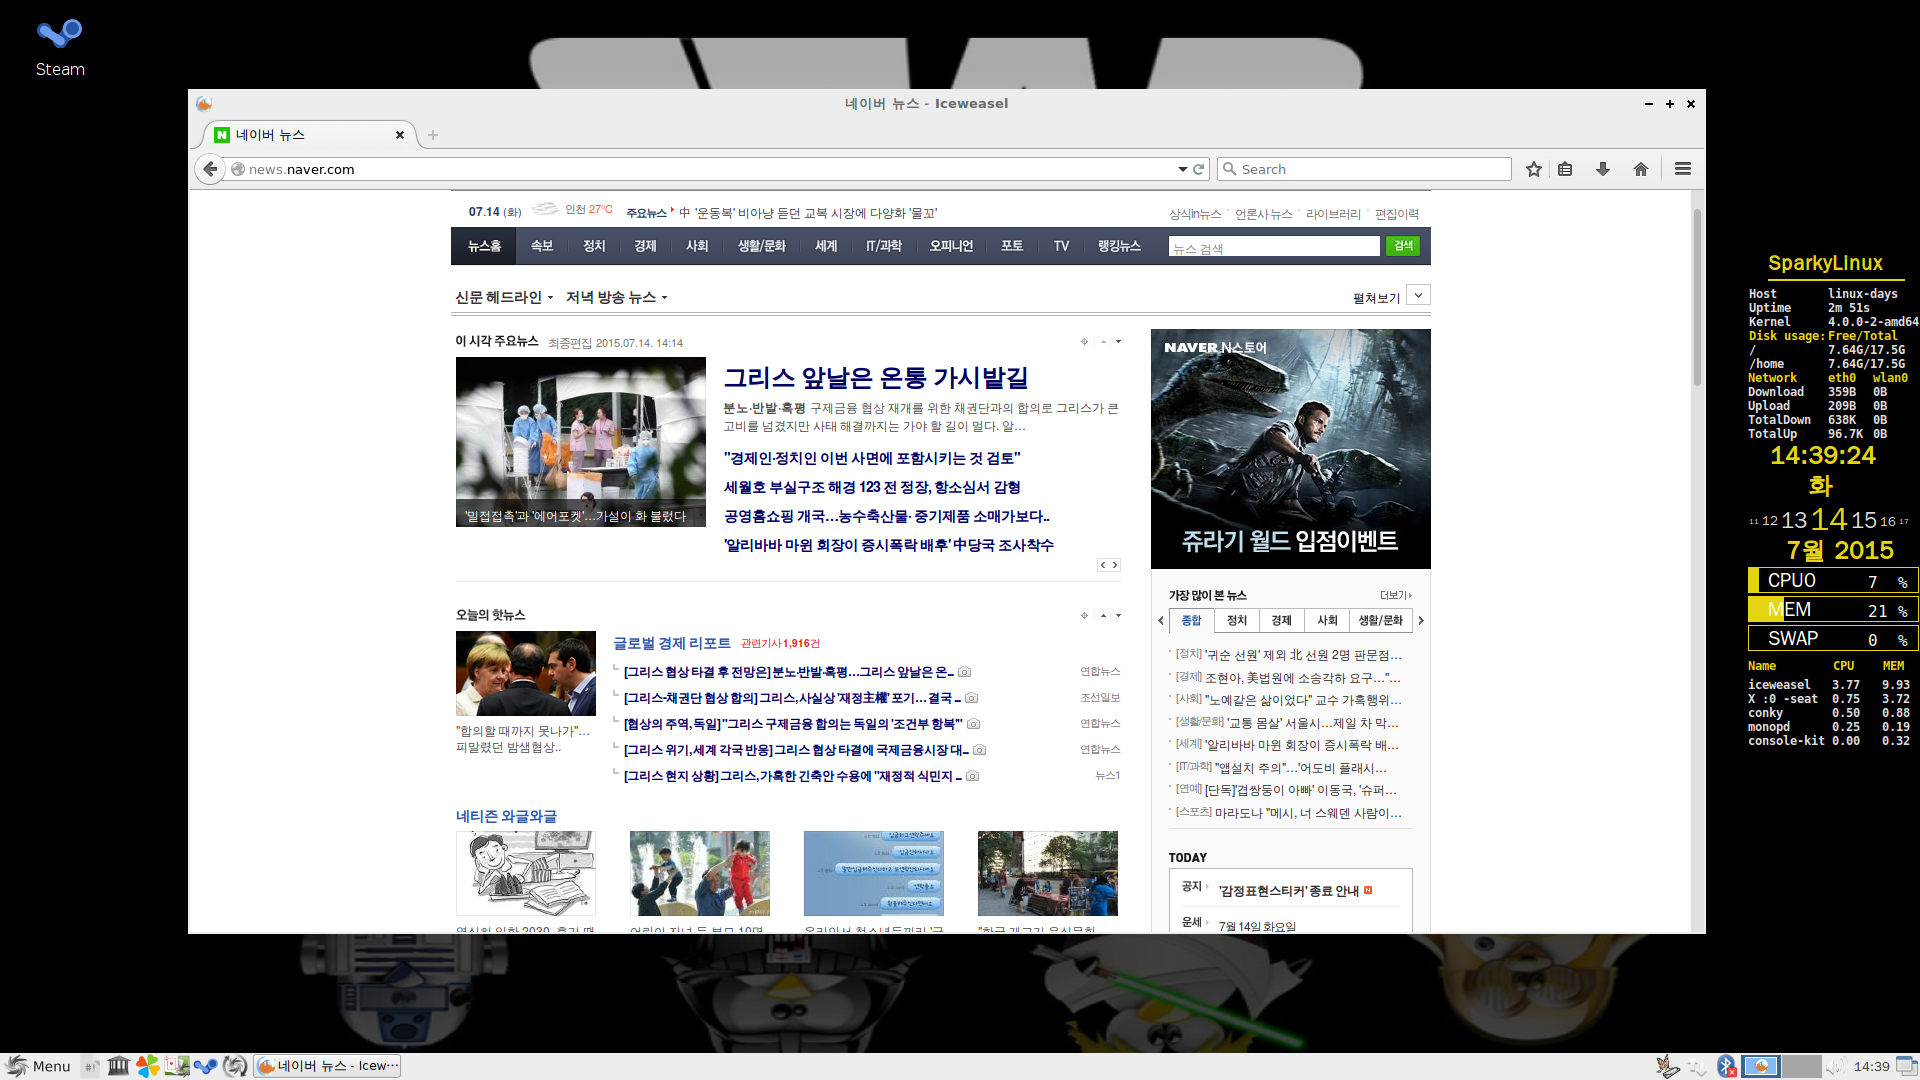Open the butterfly keyboard tray icon
Image resolution: width=1920 pixels, height=1080 pixels.
(x=1666, y=1066)
